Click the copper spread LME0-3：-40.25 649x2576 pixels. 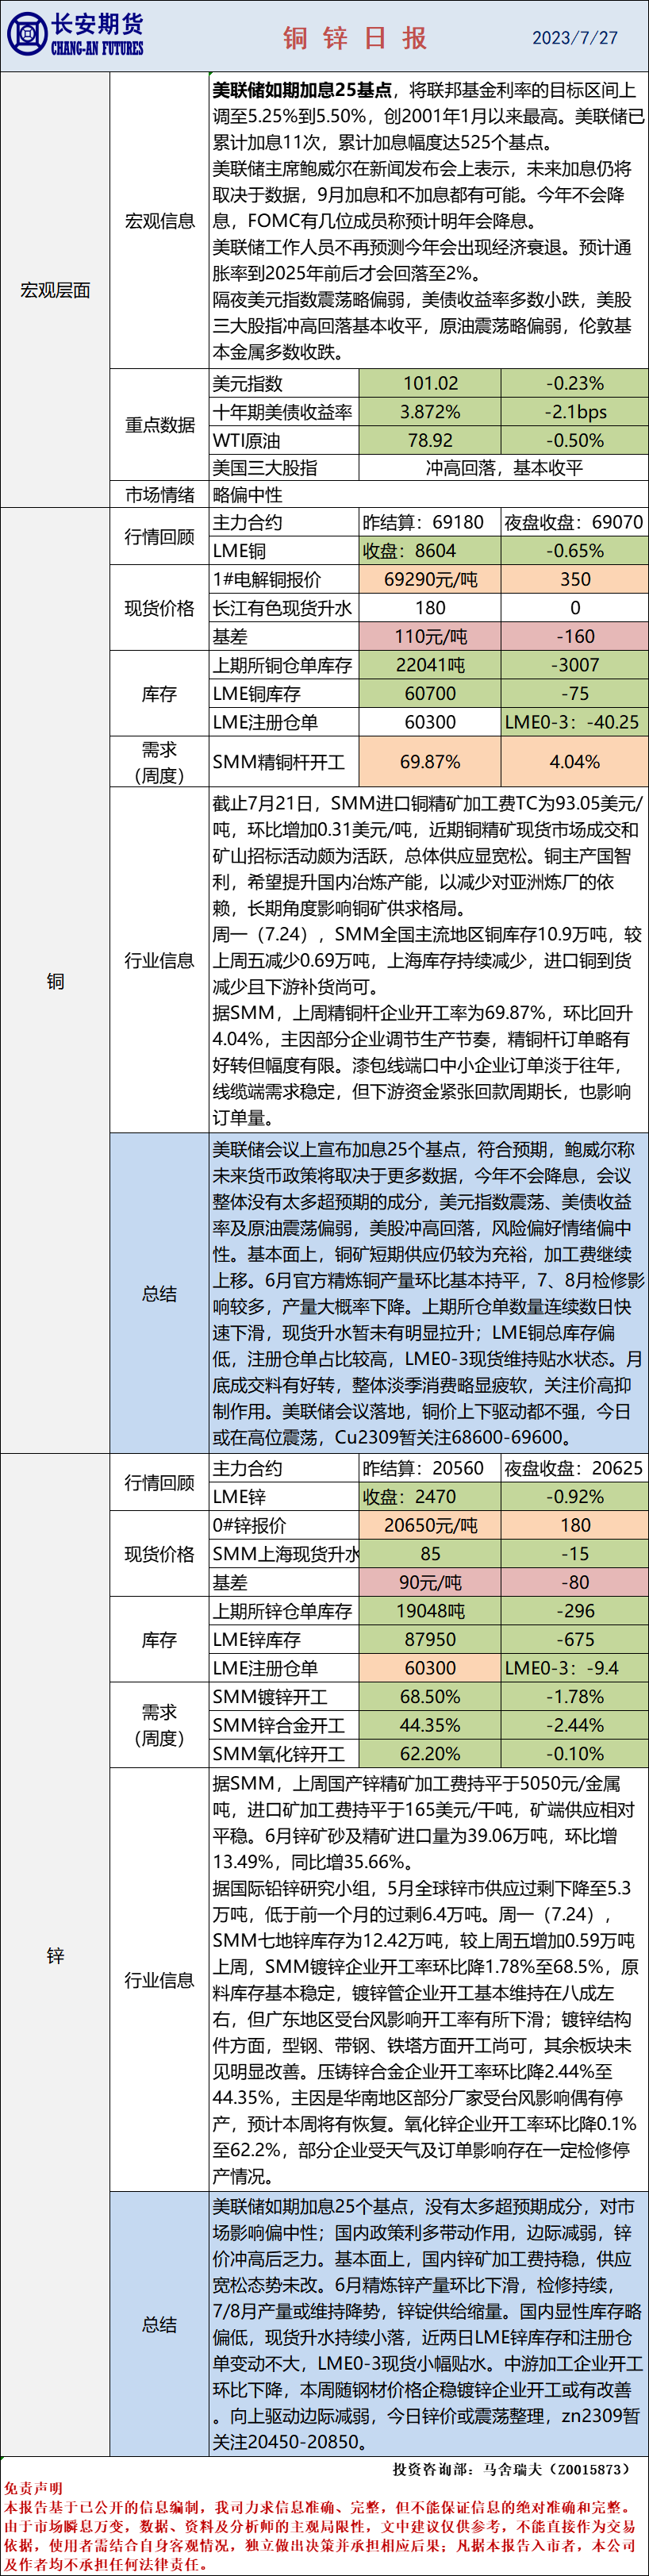coord(575,722)
